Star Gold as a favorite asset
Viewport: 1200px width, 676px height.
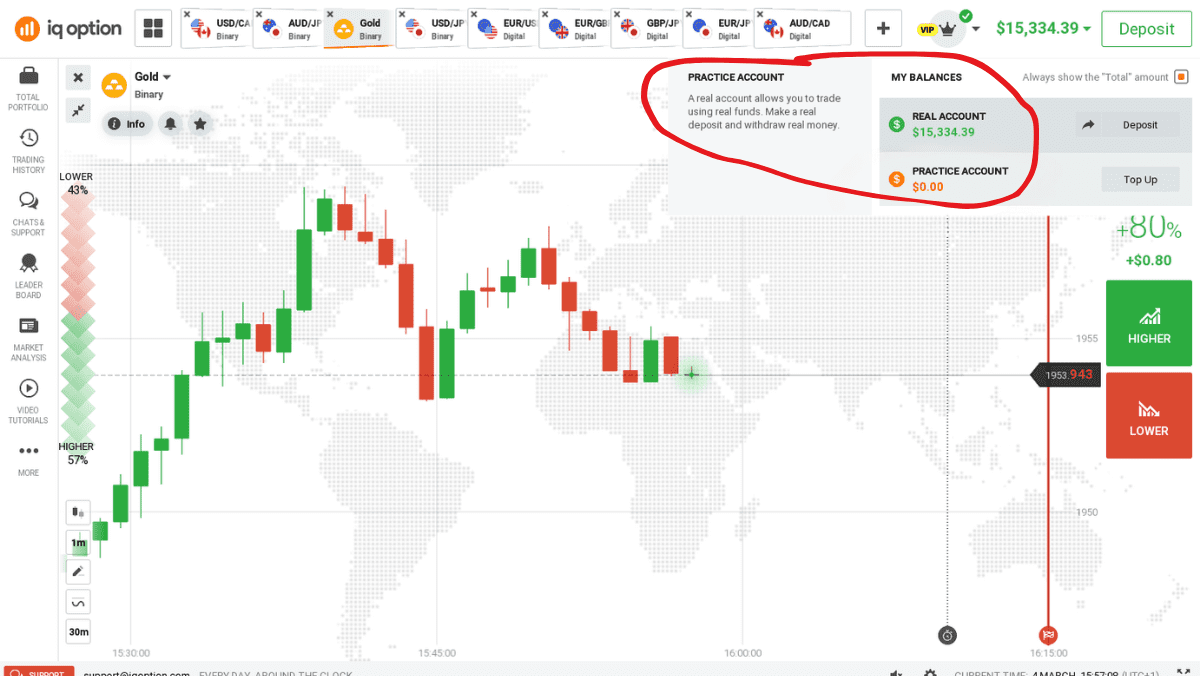pyautogui.click(x=201, y=124)
